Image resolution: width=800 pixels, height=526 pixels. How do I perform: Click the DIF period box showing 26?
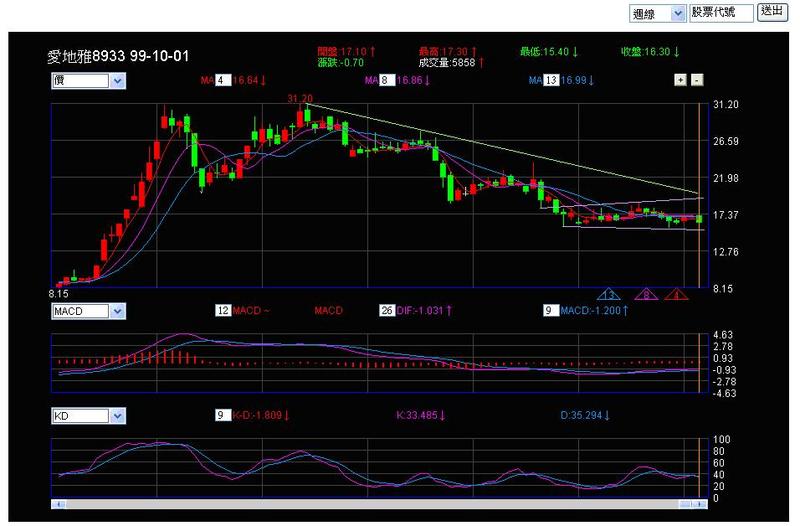(x=387, y=311)
